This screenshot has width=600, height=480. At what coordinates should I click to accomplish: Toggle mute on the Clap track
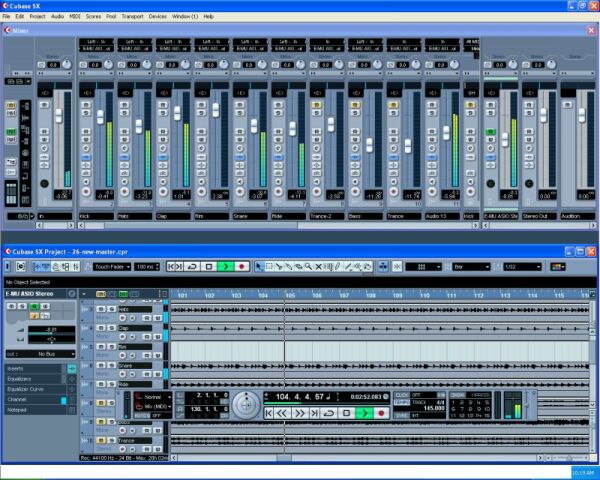(101, 328)
